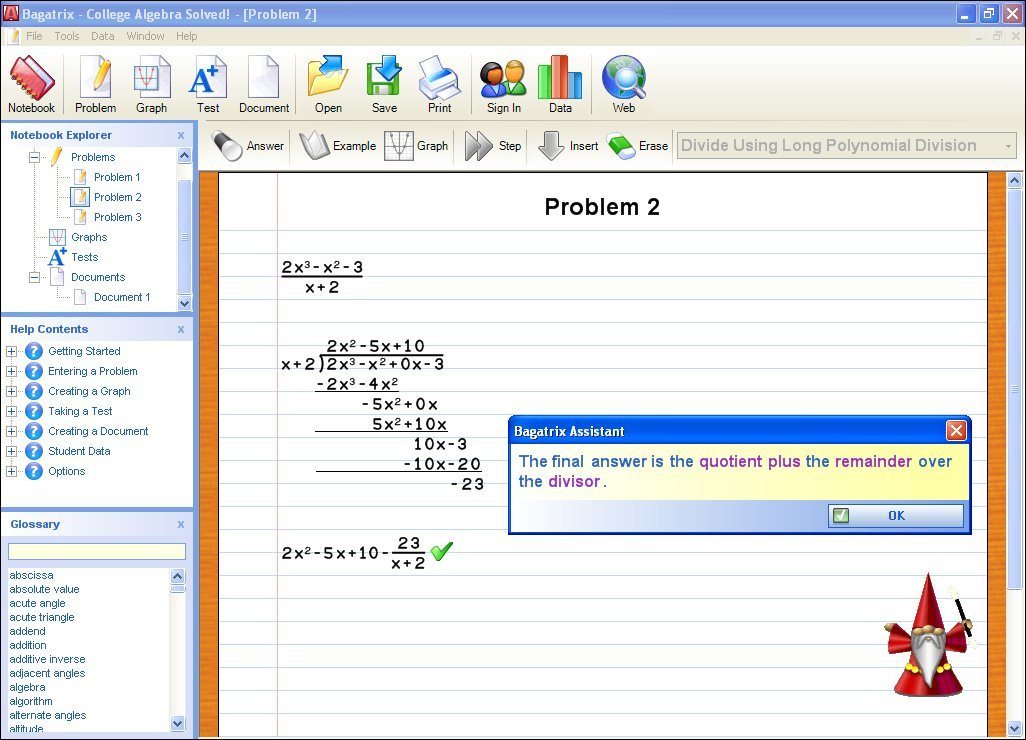Open the Print icon
The image size is (1026, 740).
439,84
